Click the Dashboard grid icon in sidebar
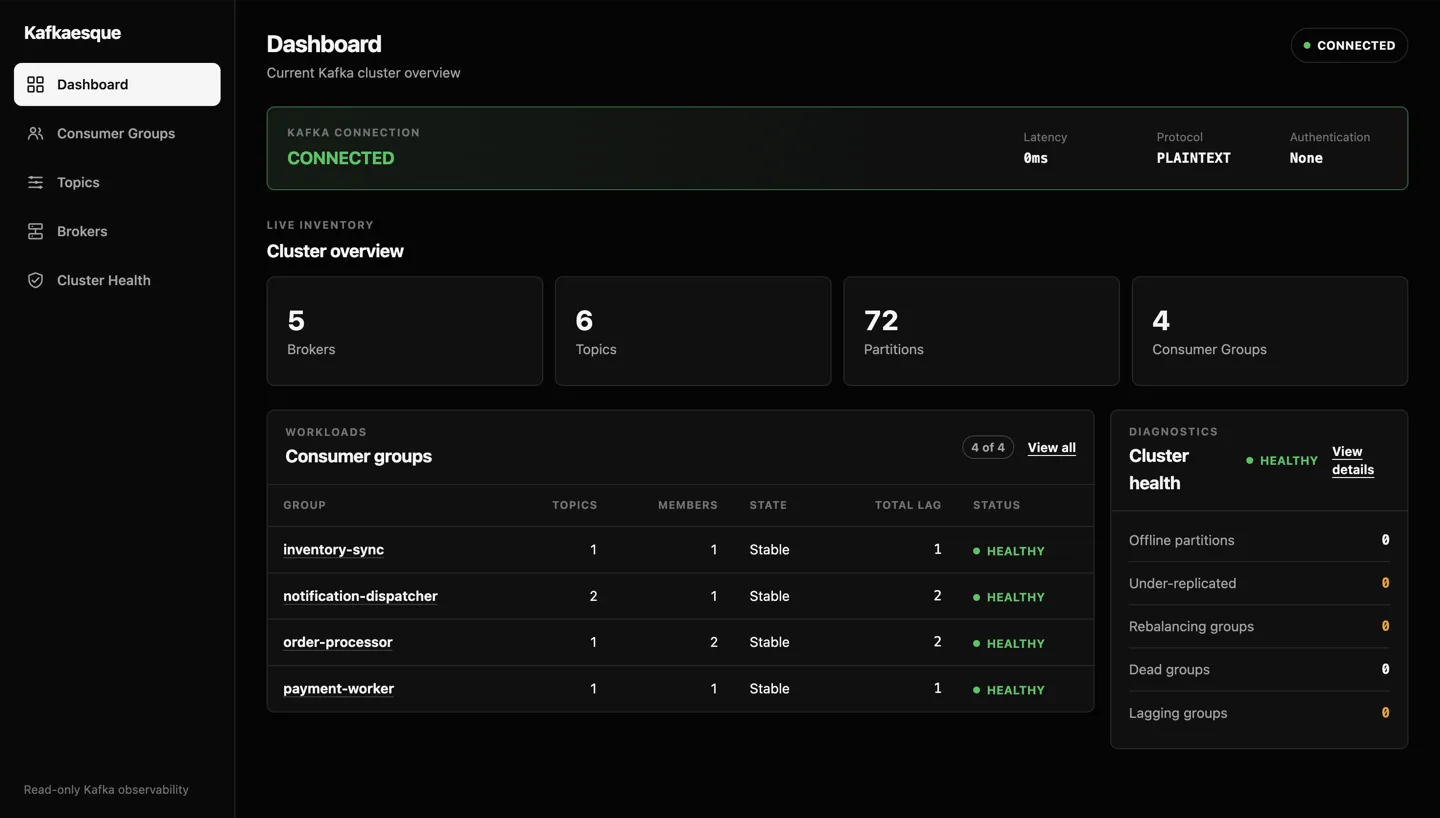This screenshot has height=818, width=1440. click(35, 84)
